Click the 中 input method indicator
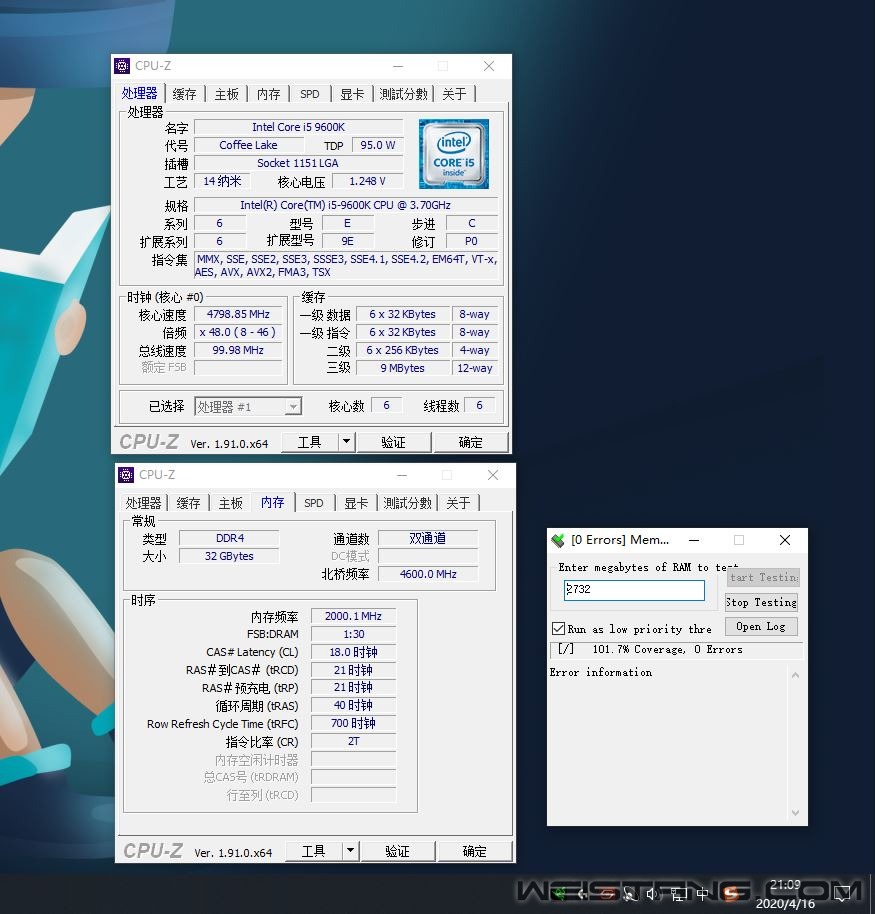Image resolution: width=875 pixels, height=914 pixels. pos(702,893)
